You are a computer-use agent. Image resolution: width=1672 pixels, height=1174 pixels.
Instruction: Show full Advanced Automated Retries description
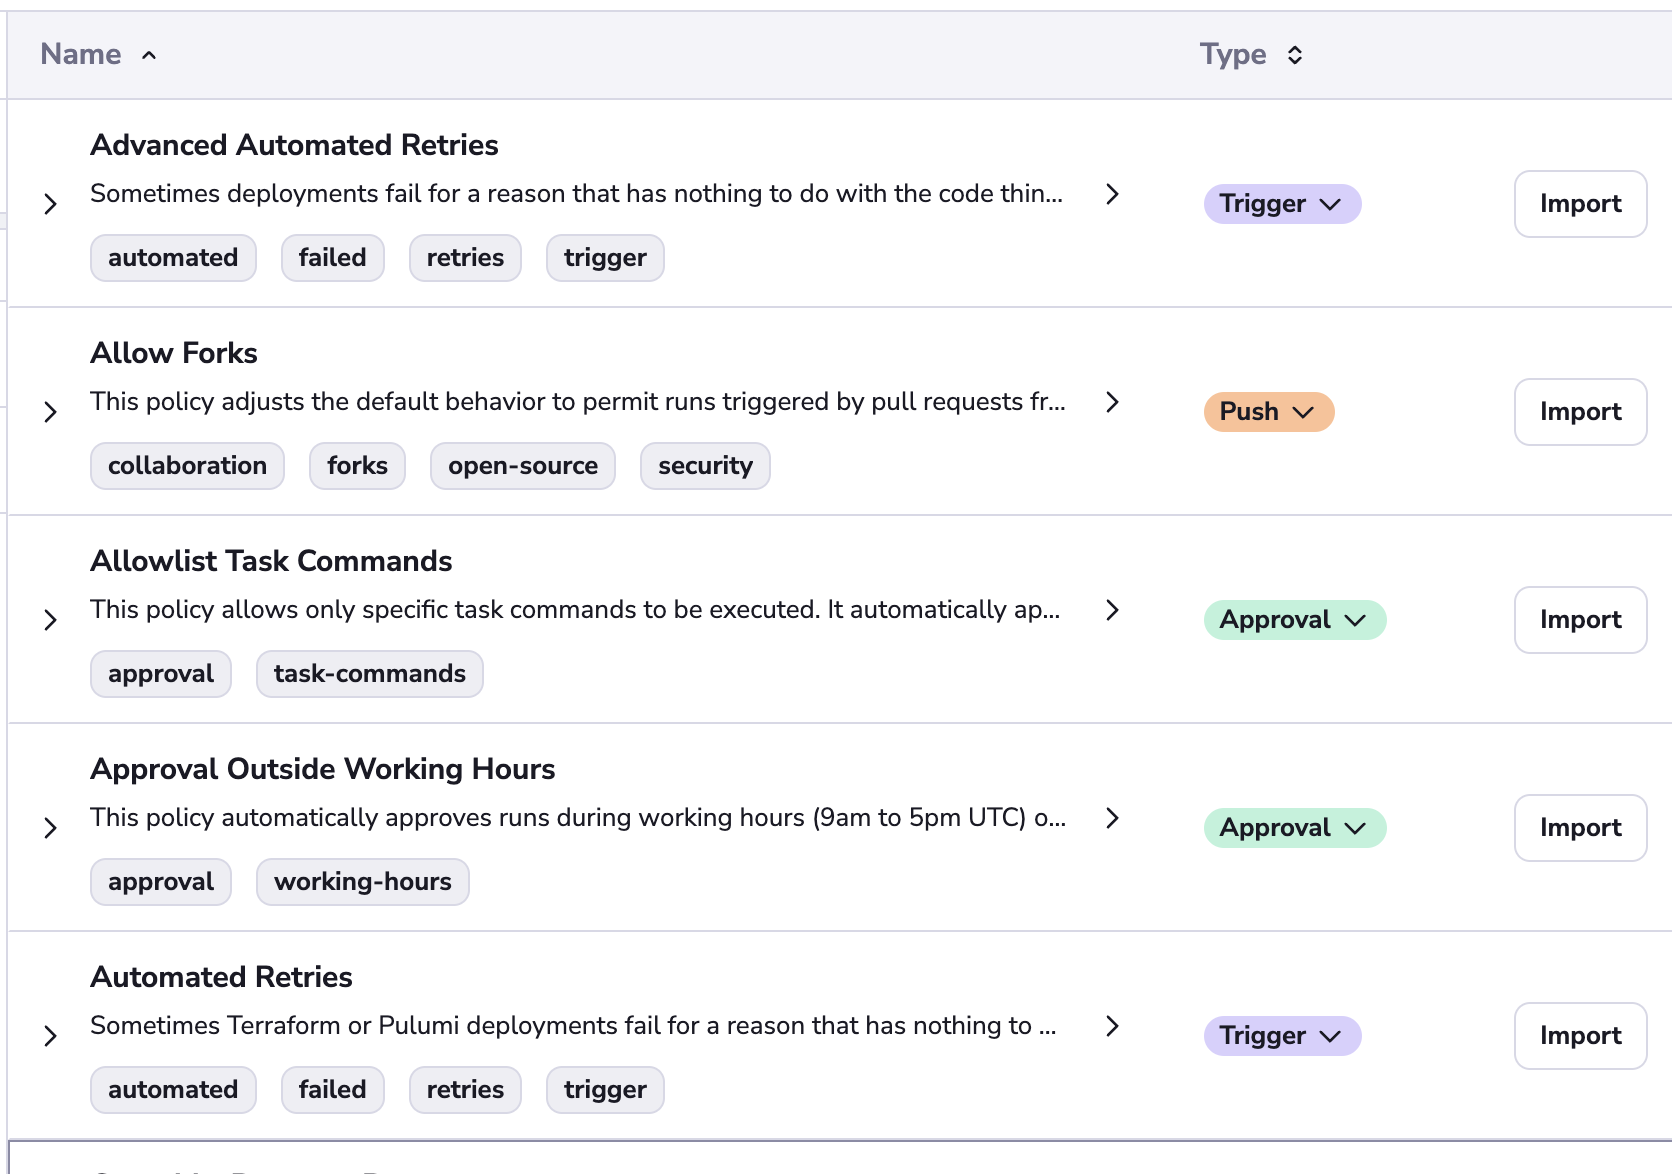click(1112, 194)
